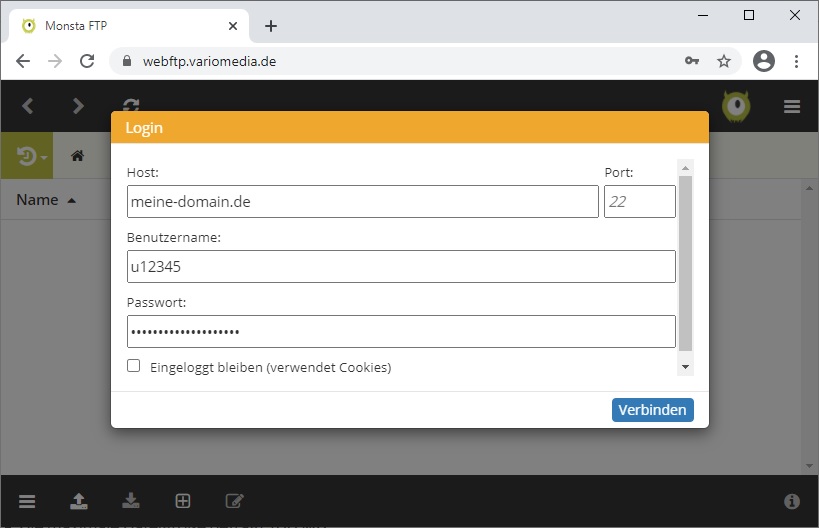The height and width of the screenshot is (528, 819).
Task: Open a new browser tab
Action: (270, 26)
